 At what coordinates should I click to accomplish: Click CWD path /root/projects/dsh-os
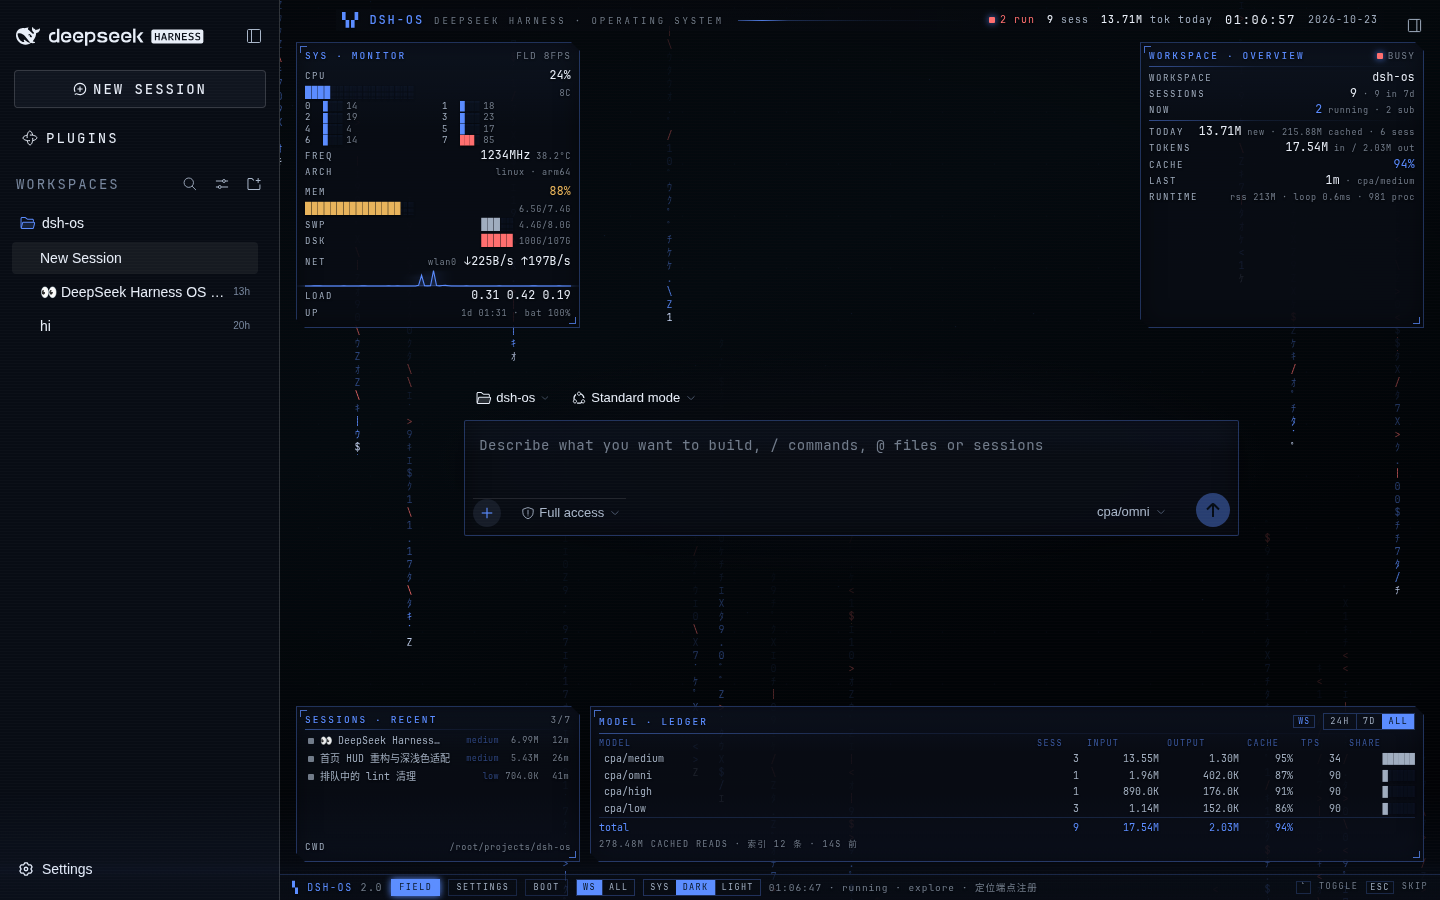510,847
